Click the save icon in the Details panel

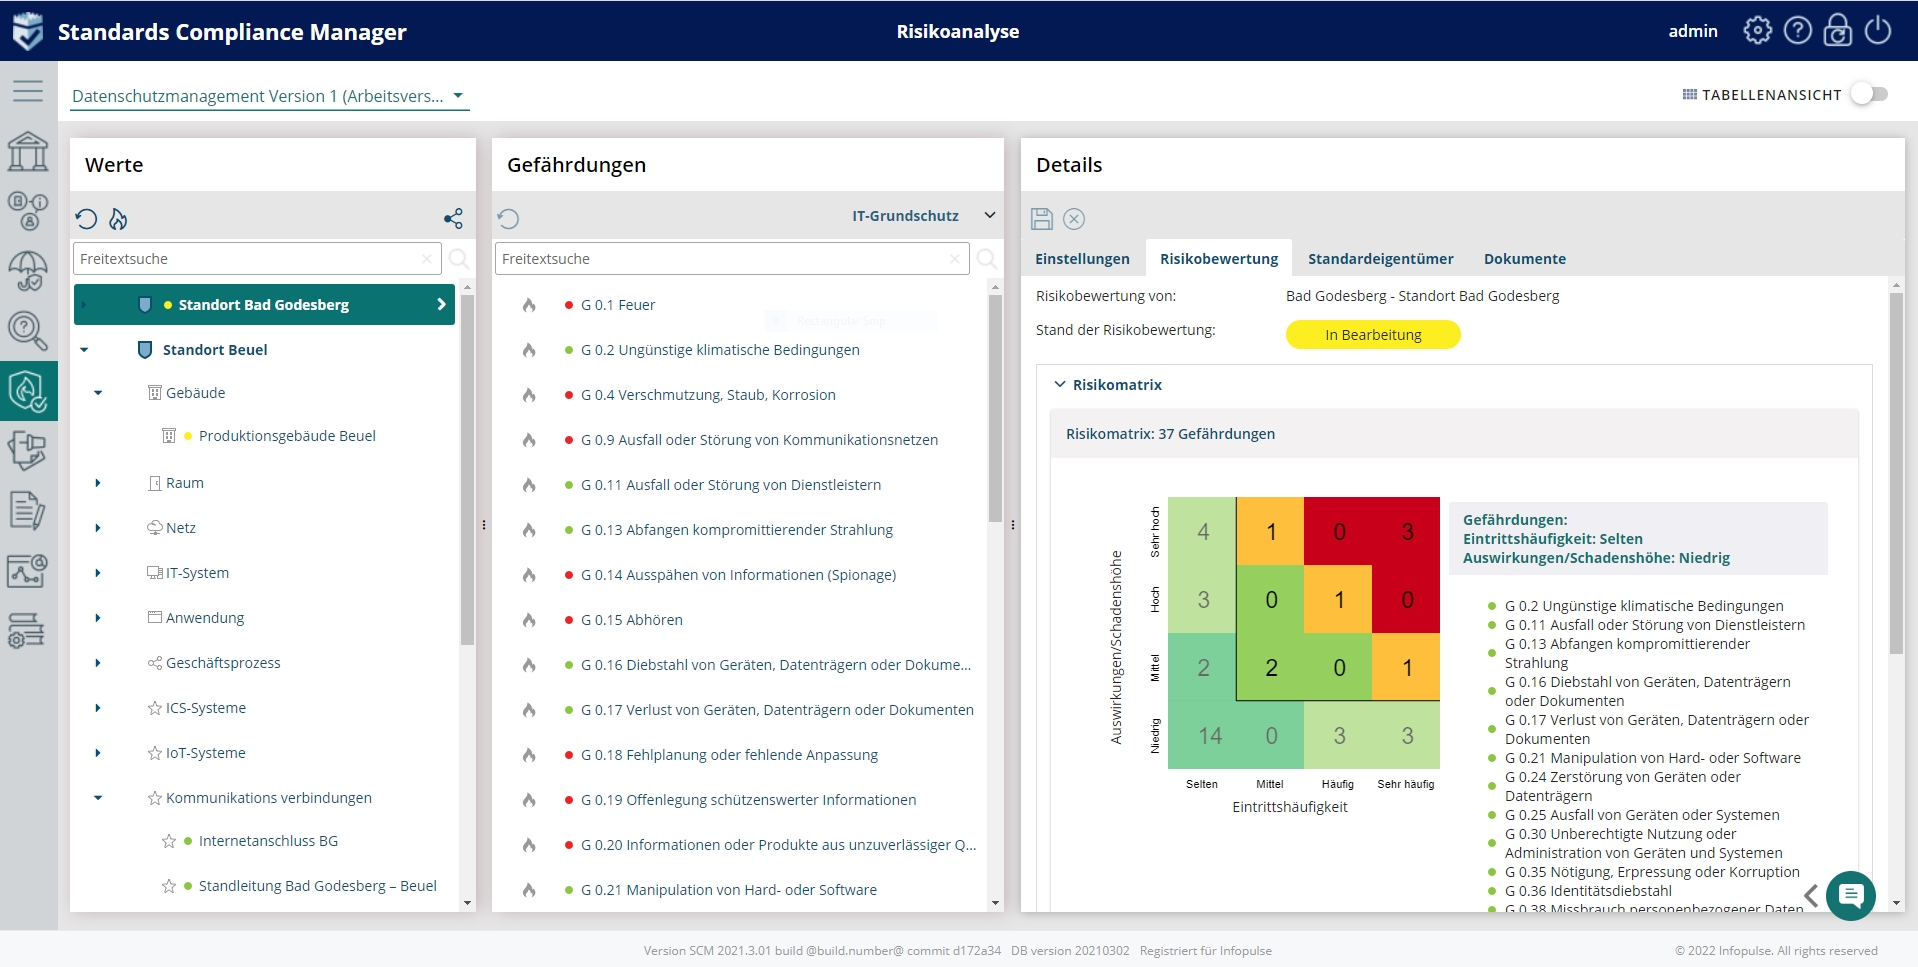pyautogui.click(x=1042, y=219)
